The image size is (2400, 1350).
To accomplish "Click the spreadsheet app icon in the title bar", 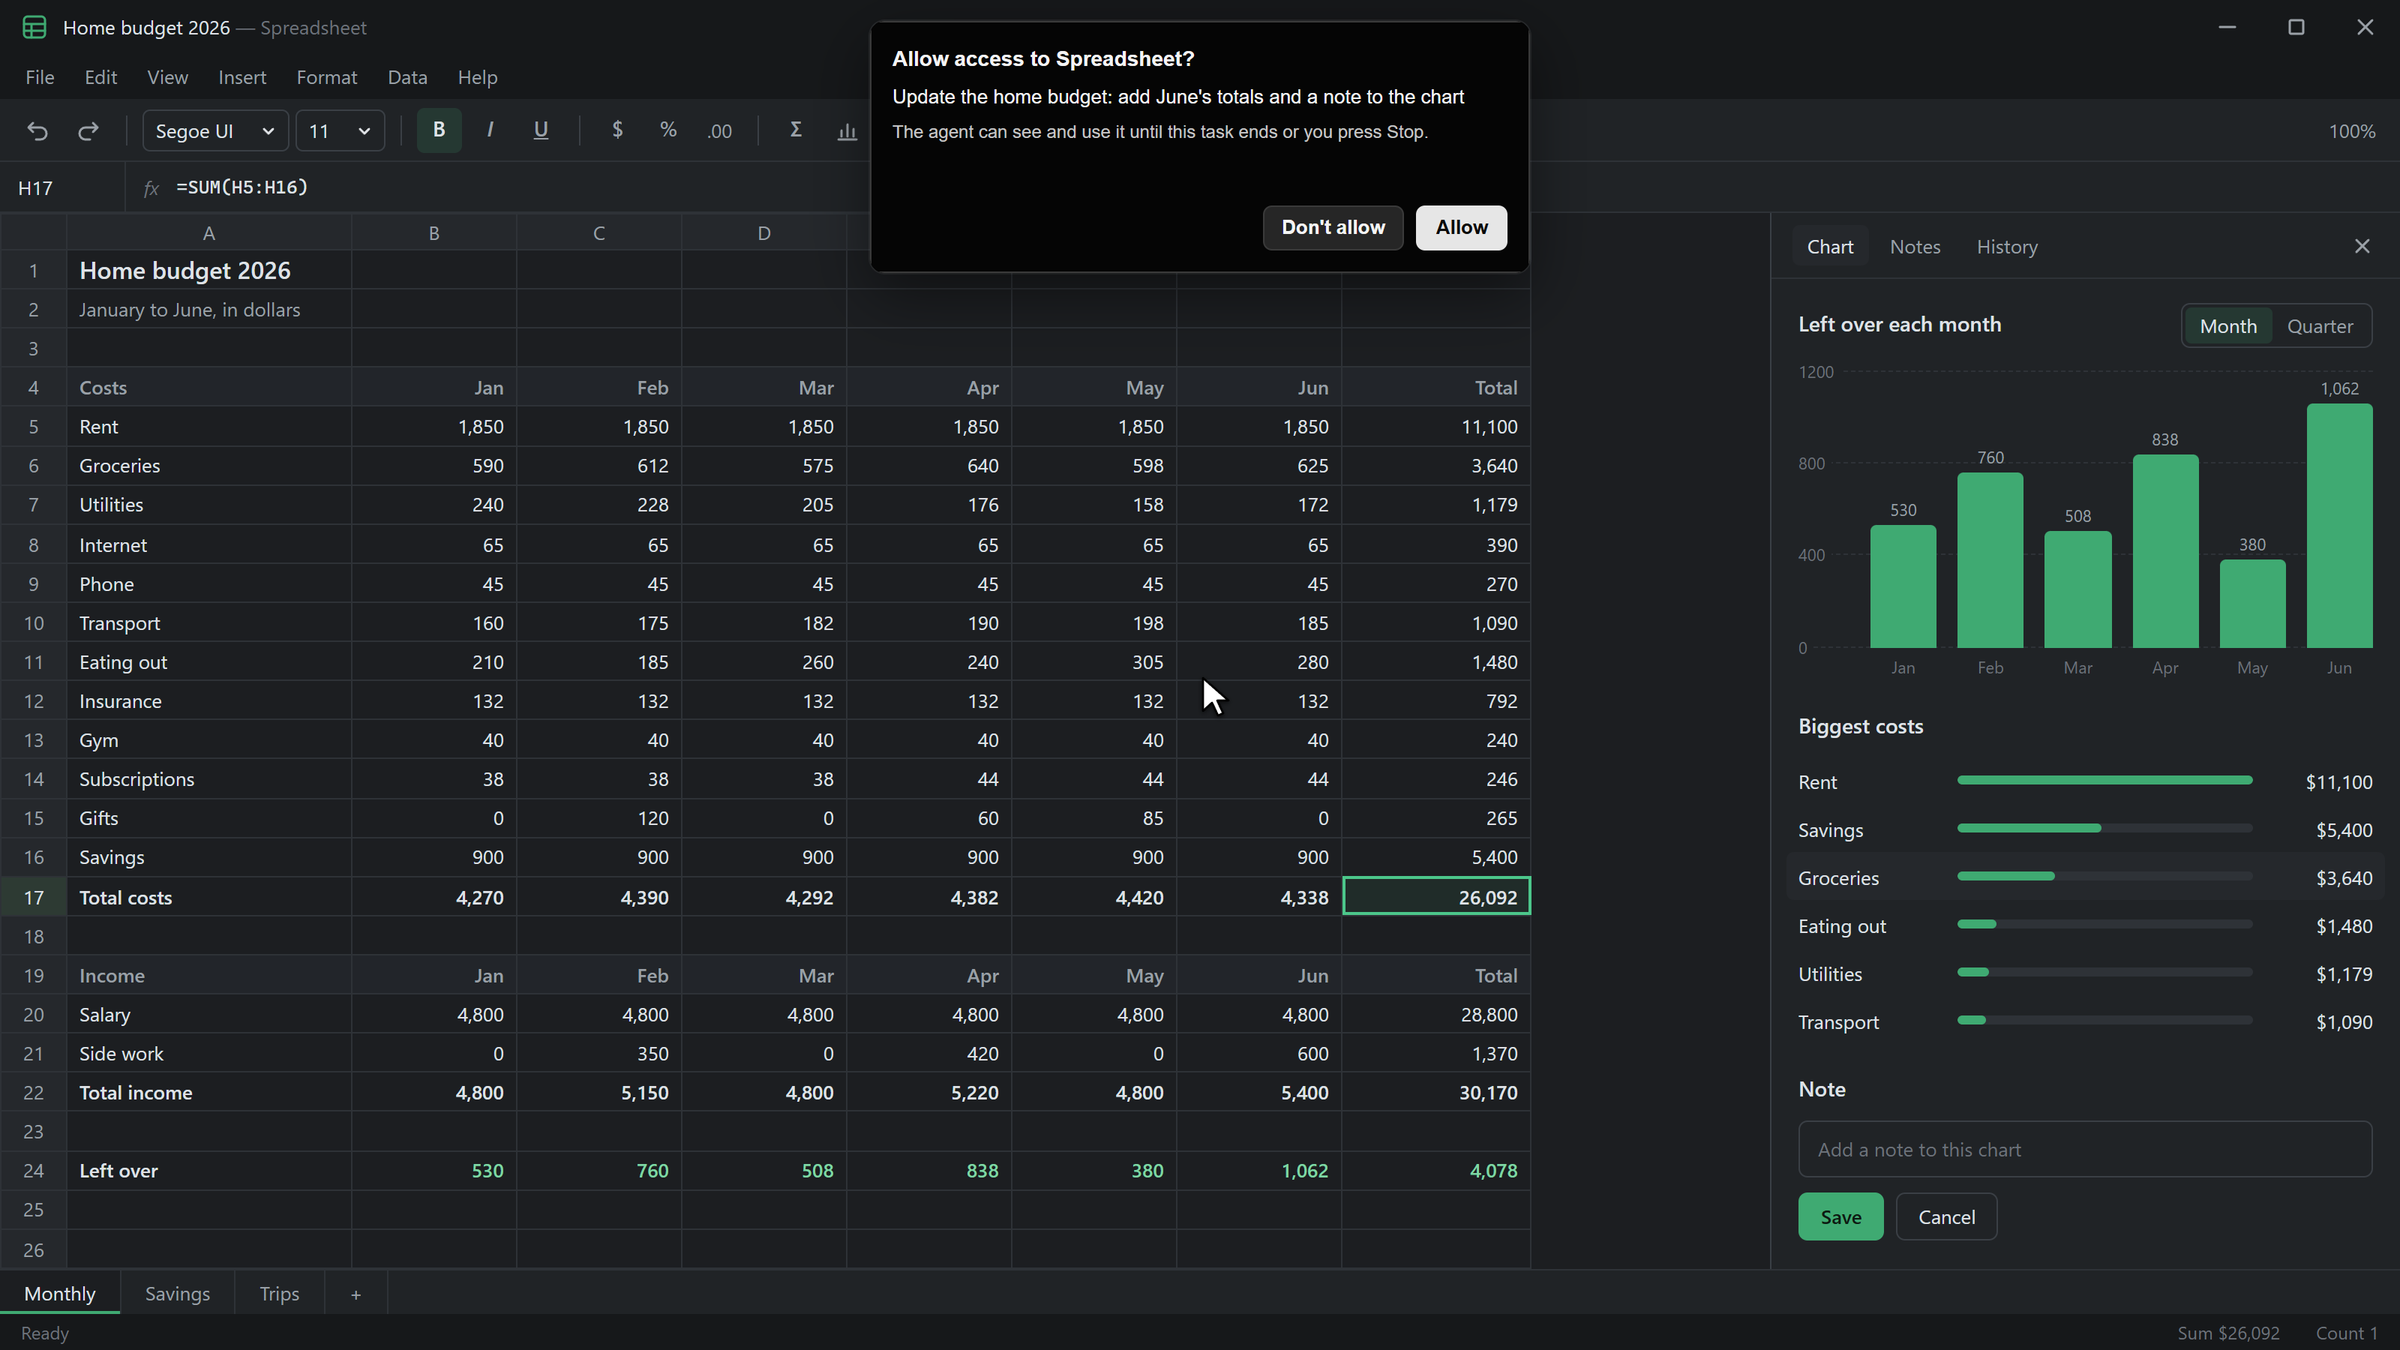I will coord(34,28).
